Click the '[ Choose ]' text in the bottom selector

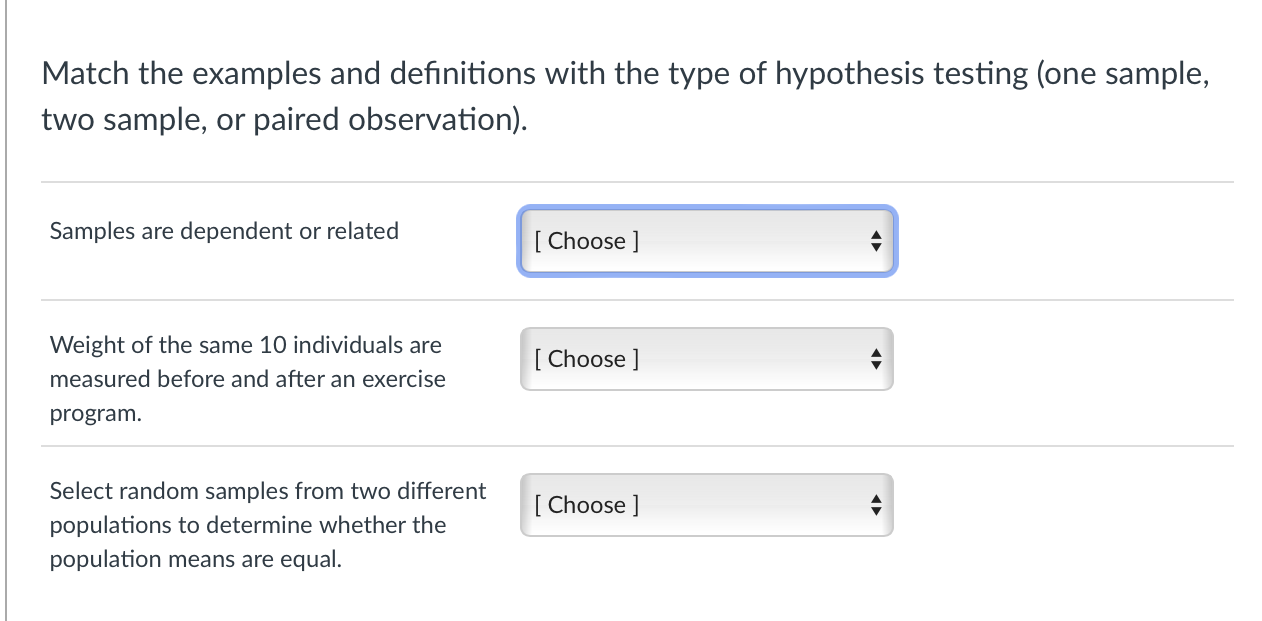click(x=587, y=505)
